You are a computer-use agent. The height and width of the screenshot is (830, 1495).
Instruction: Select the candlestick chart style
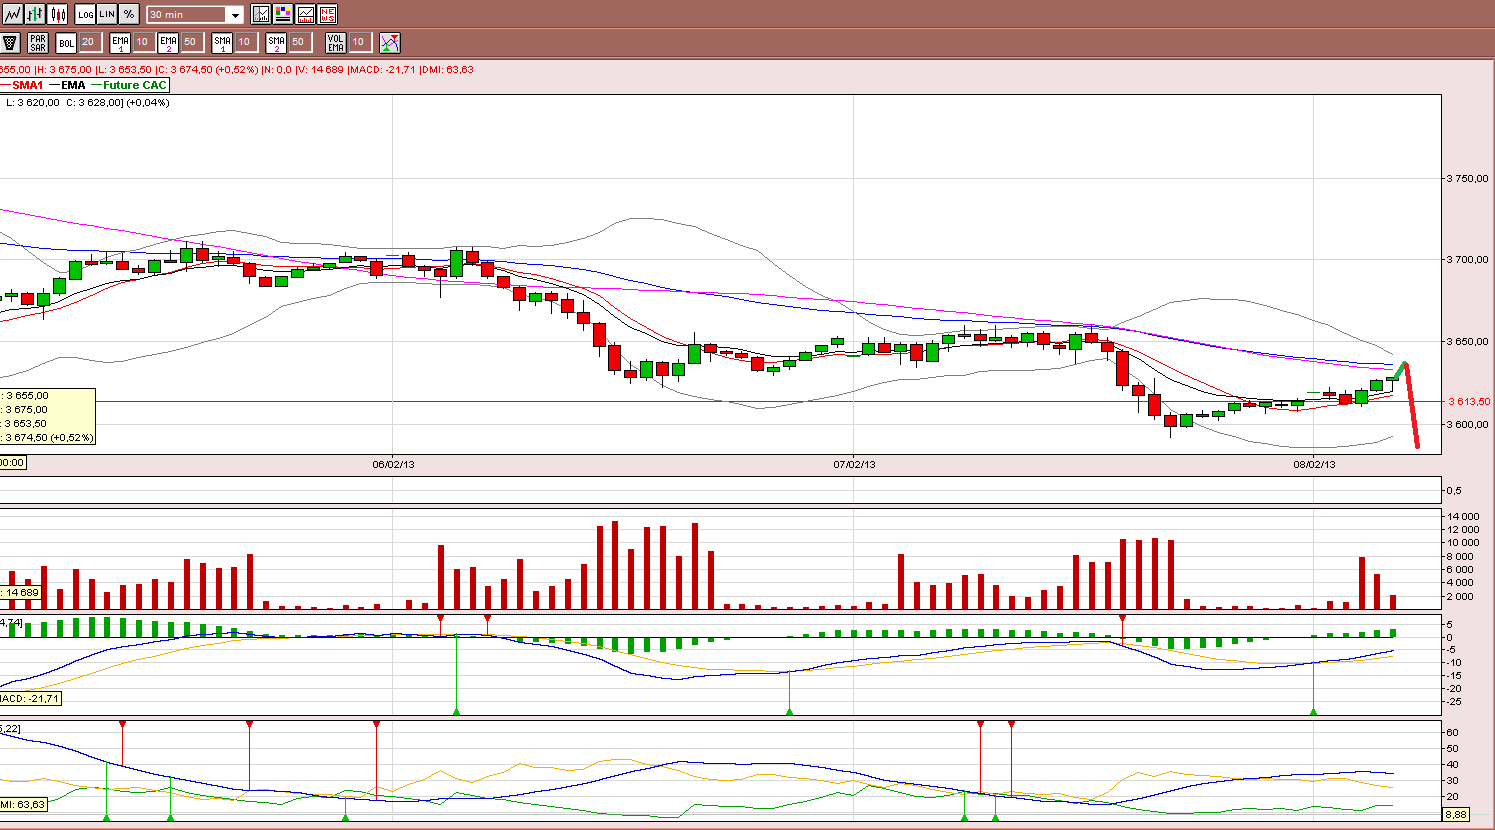pos(58,14)
